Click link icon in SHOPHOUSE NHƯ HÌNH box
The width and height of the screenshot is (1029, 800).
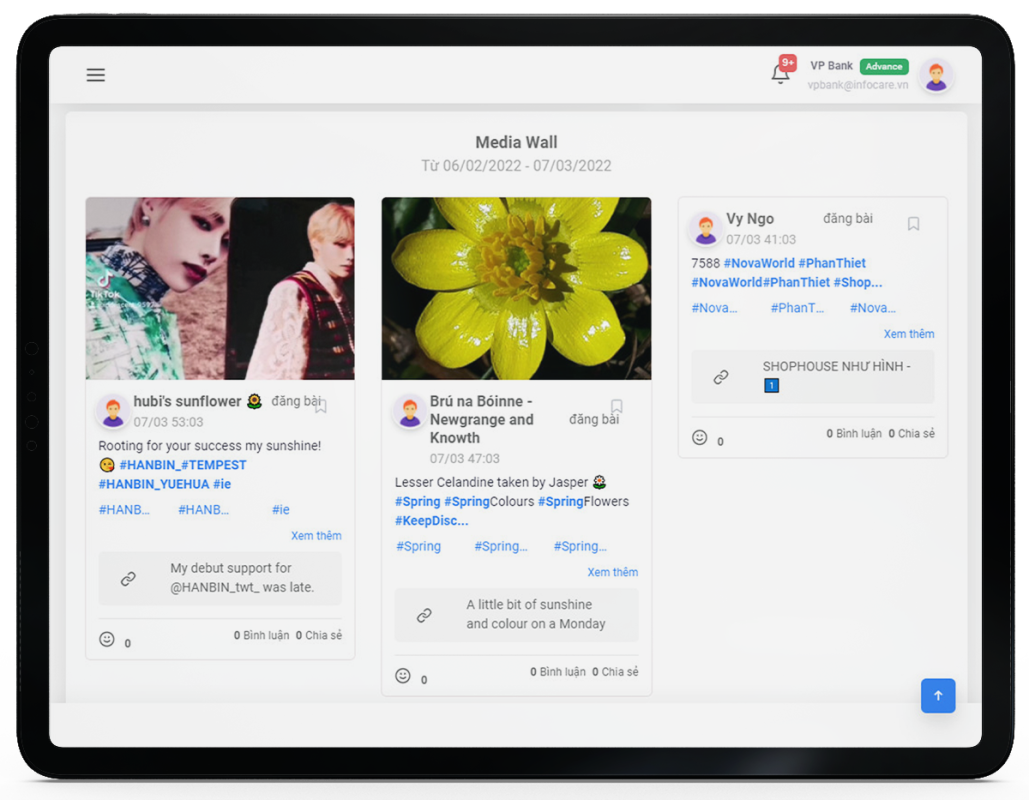(720, 377)
